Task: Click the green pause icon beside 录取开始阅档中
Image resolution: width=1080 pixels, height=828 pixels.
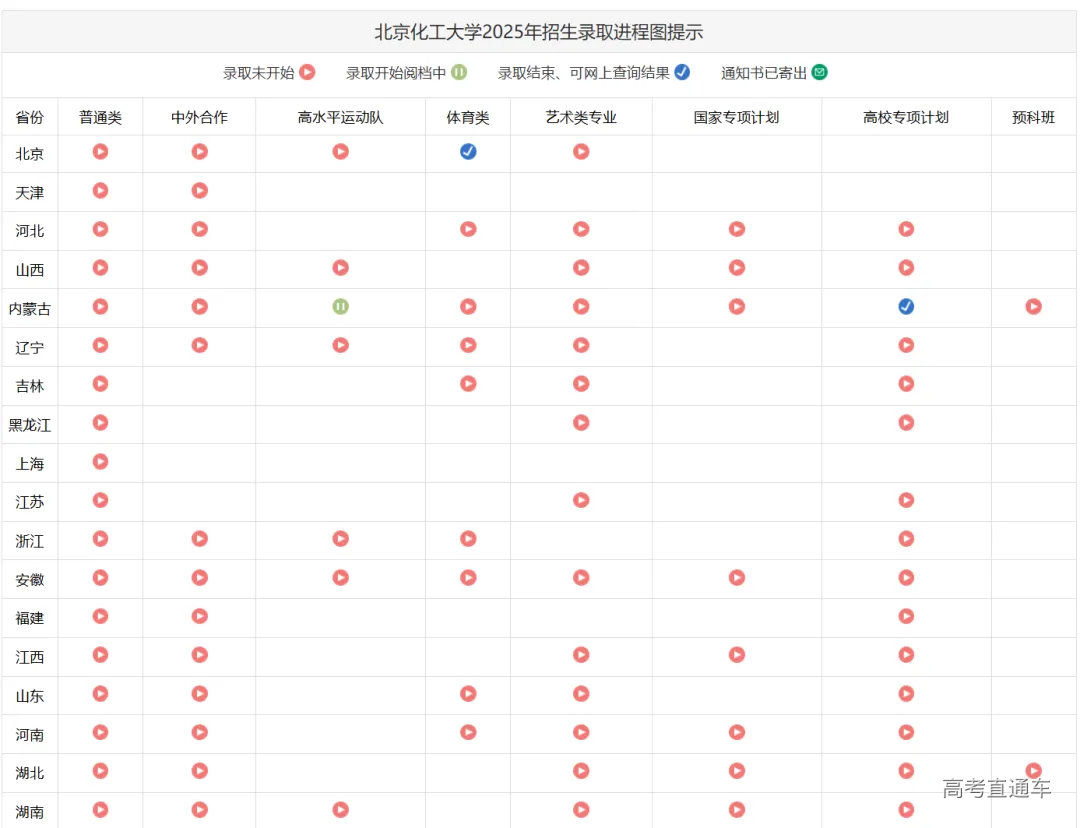Action: (459, 72)
